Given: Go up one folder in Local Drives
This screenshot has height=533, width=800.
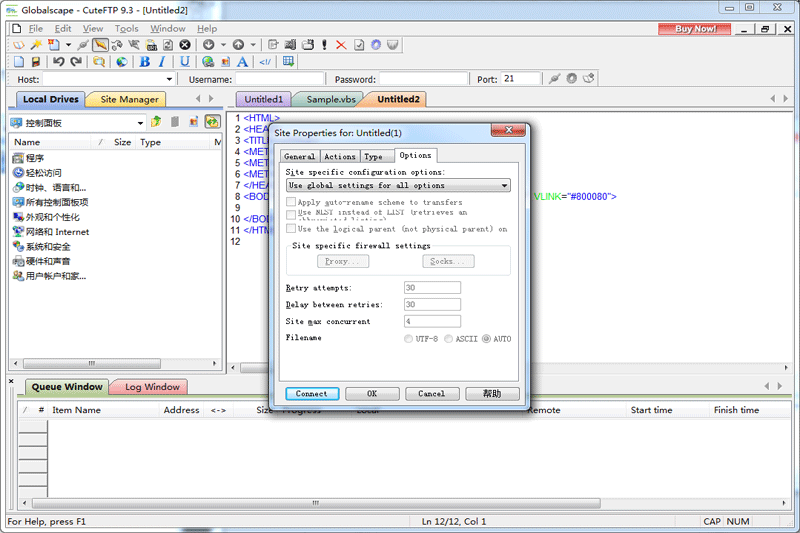Looking at the screenshot, I should (x=156, y=122).
